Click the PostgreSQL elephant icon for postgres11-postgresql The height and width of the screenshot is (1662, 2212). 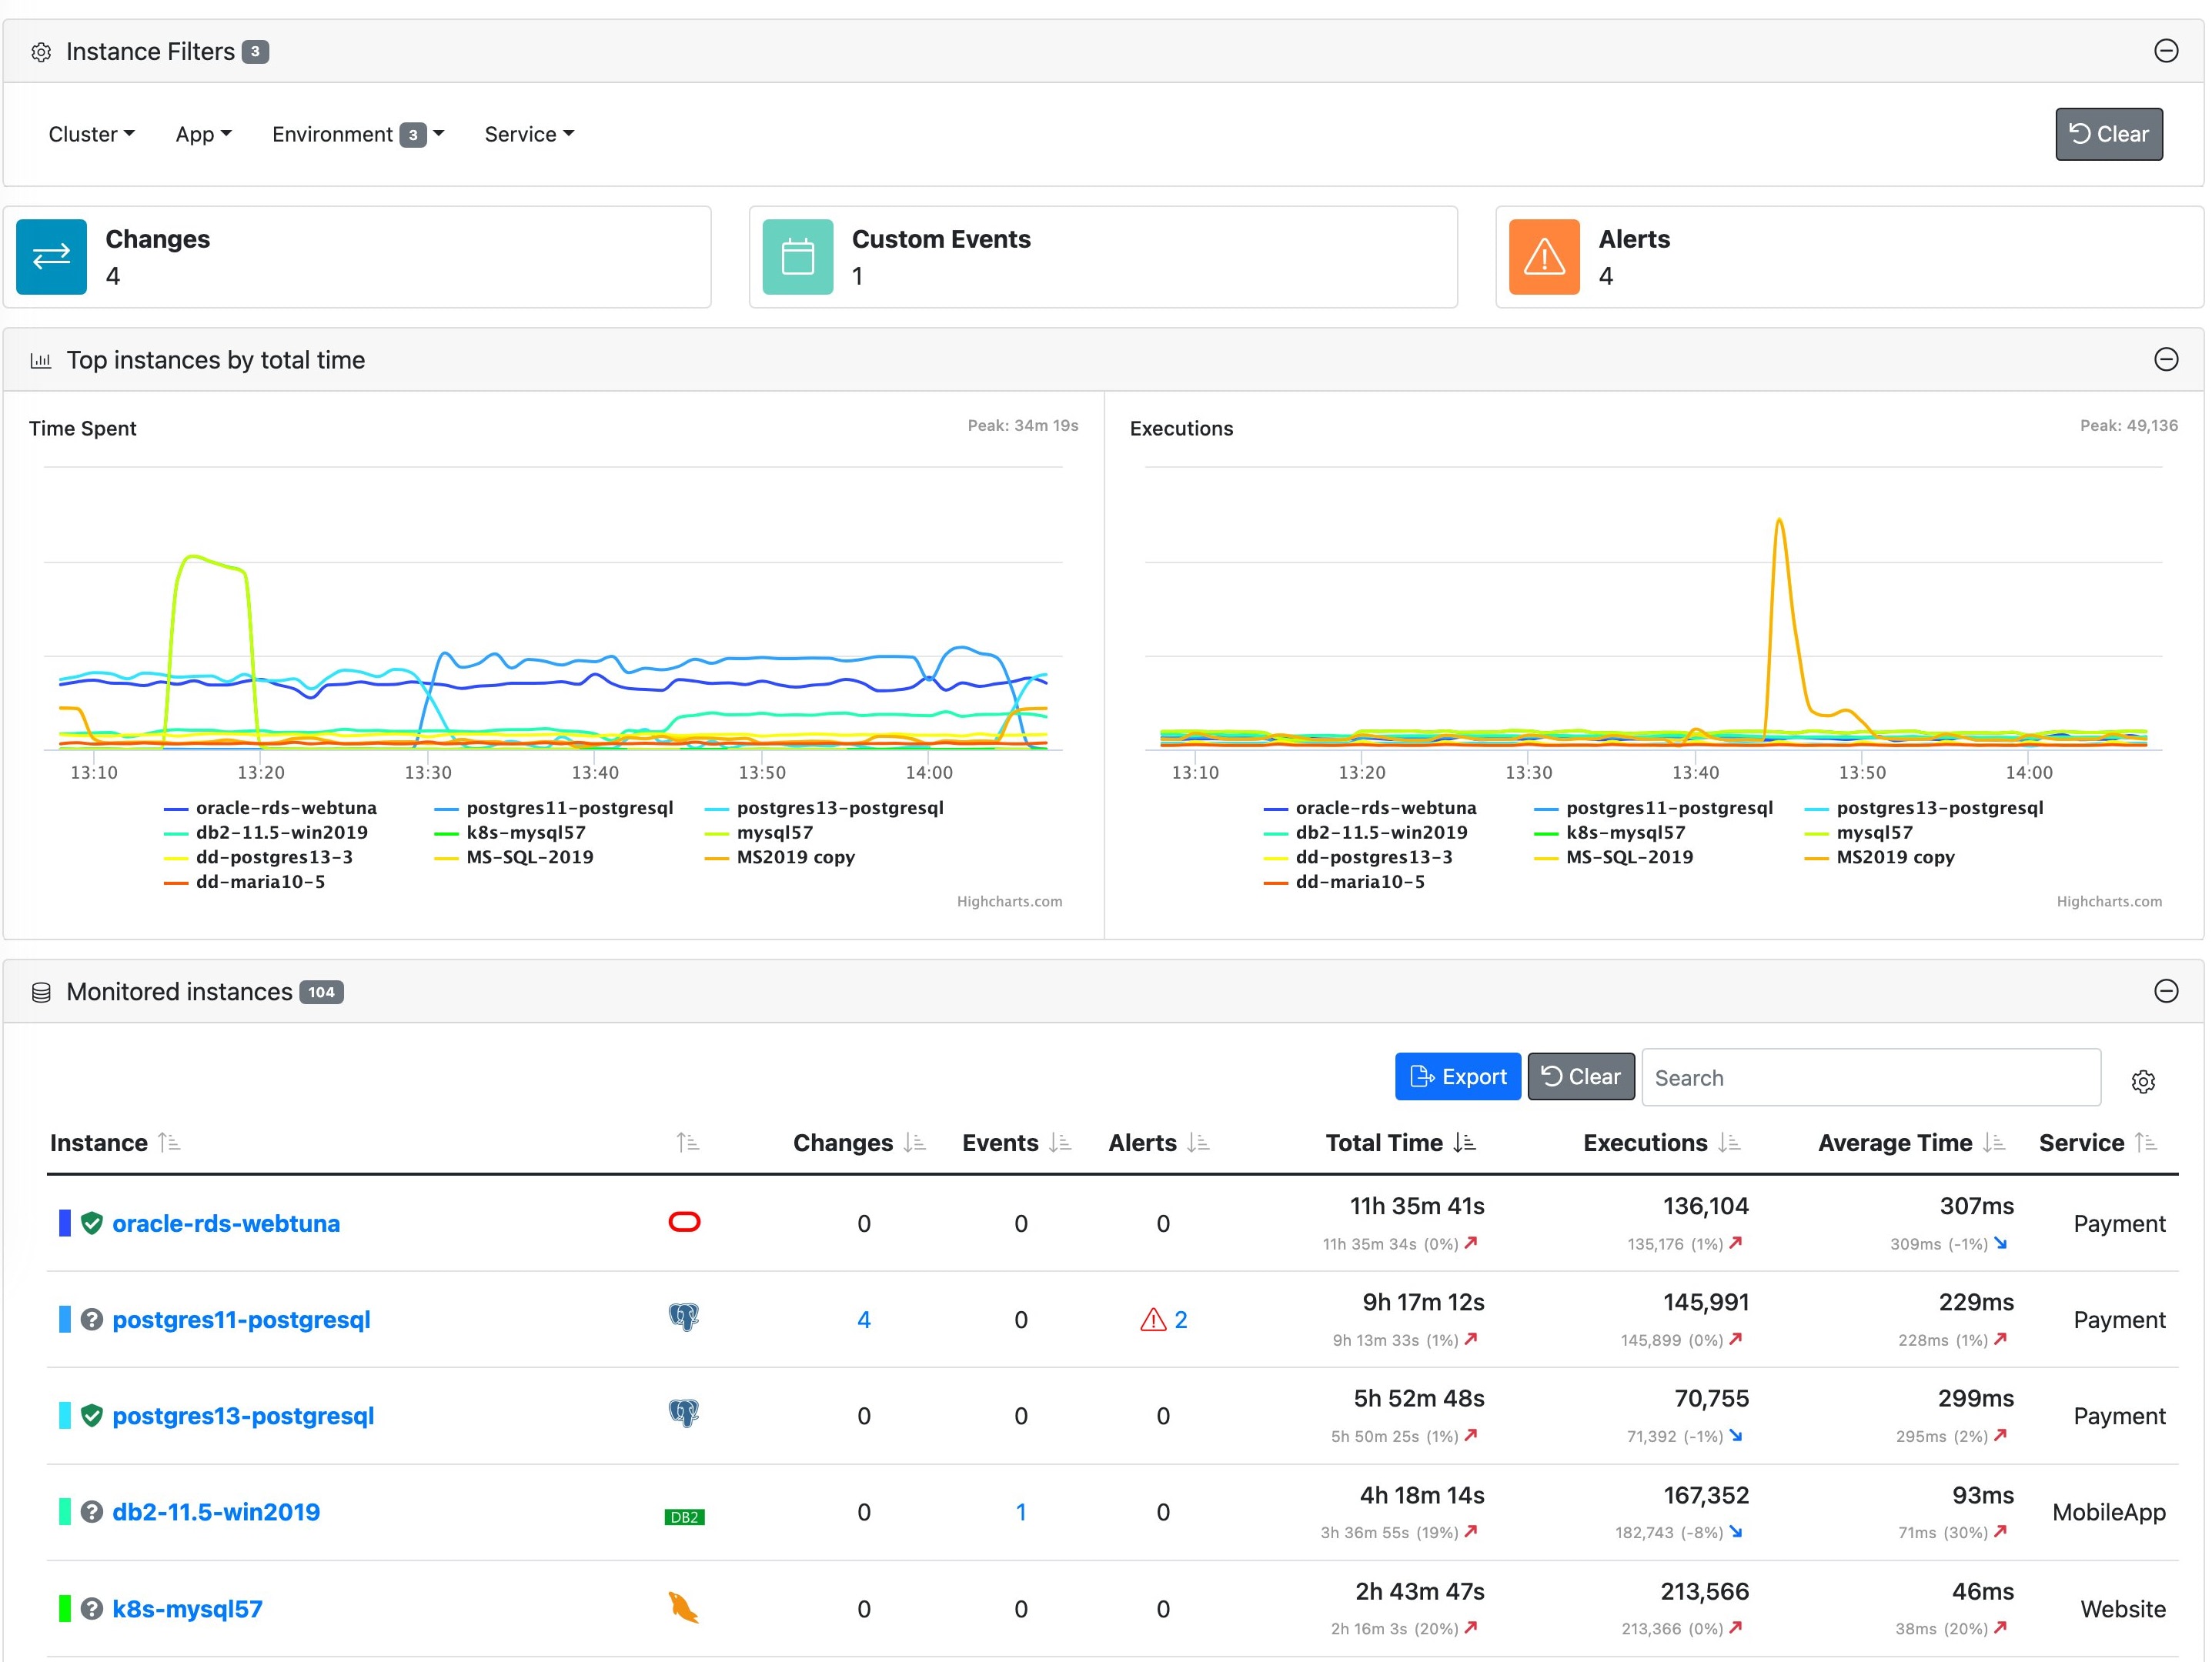tap(685, 1318)
